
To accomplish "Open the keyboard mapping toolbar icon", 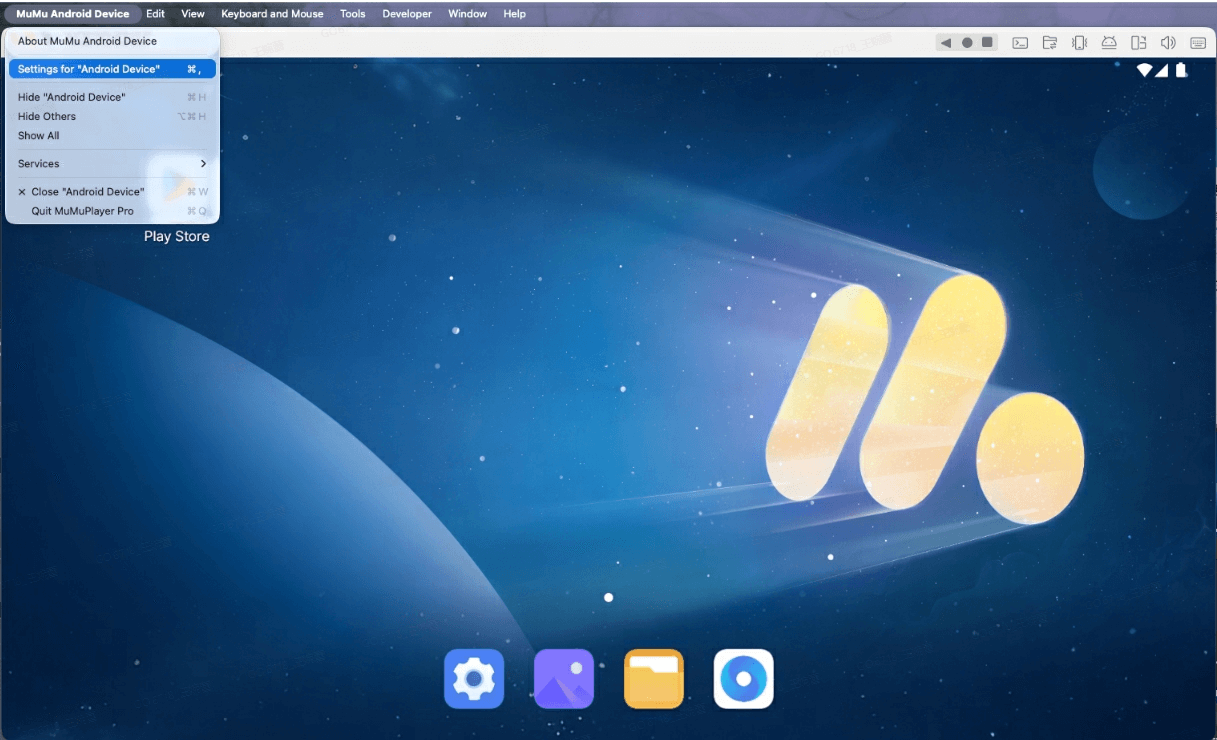I will [x=1198, y=43].
